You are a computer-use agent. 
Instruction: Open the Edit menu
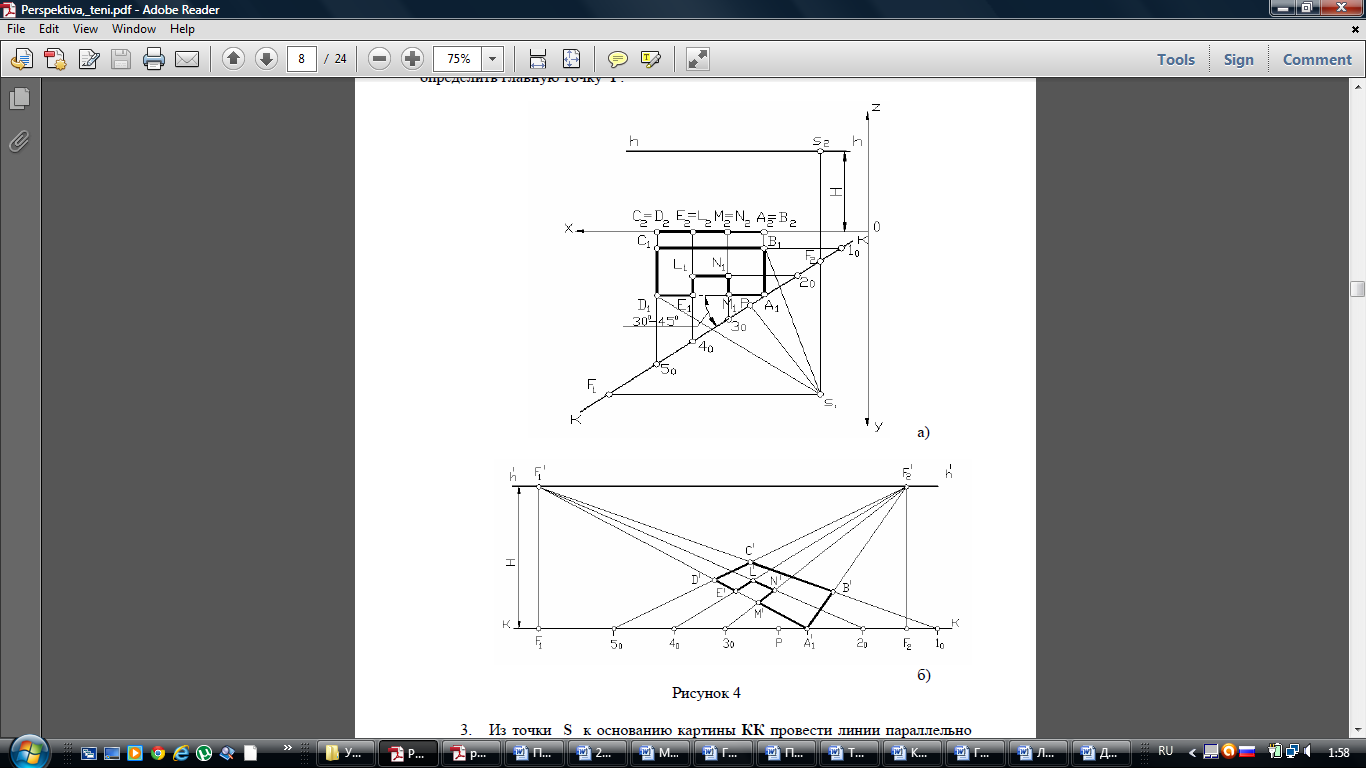tap(49, 29)
